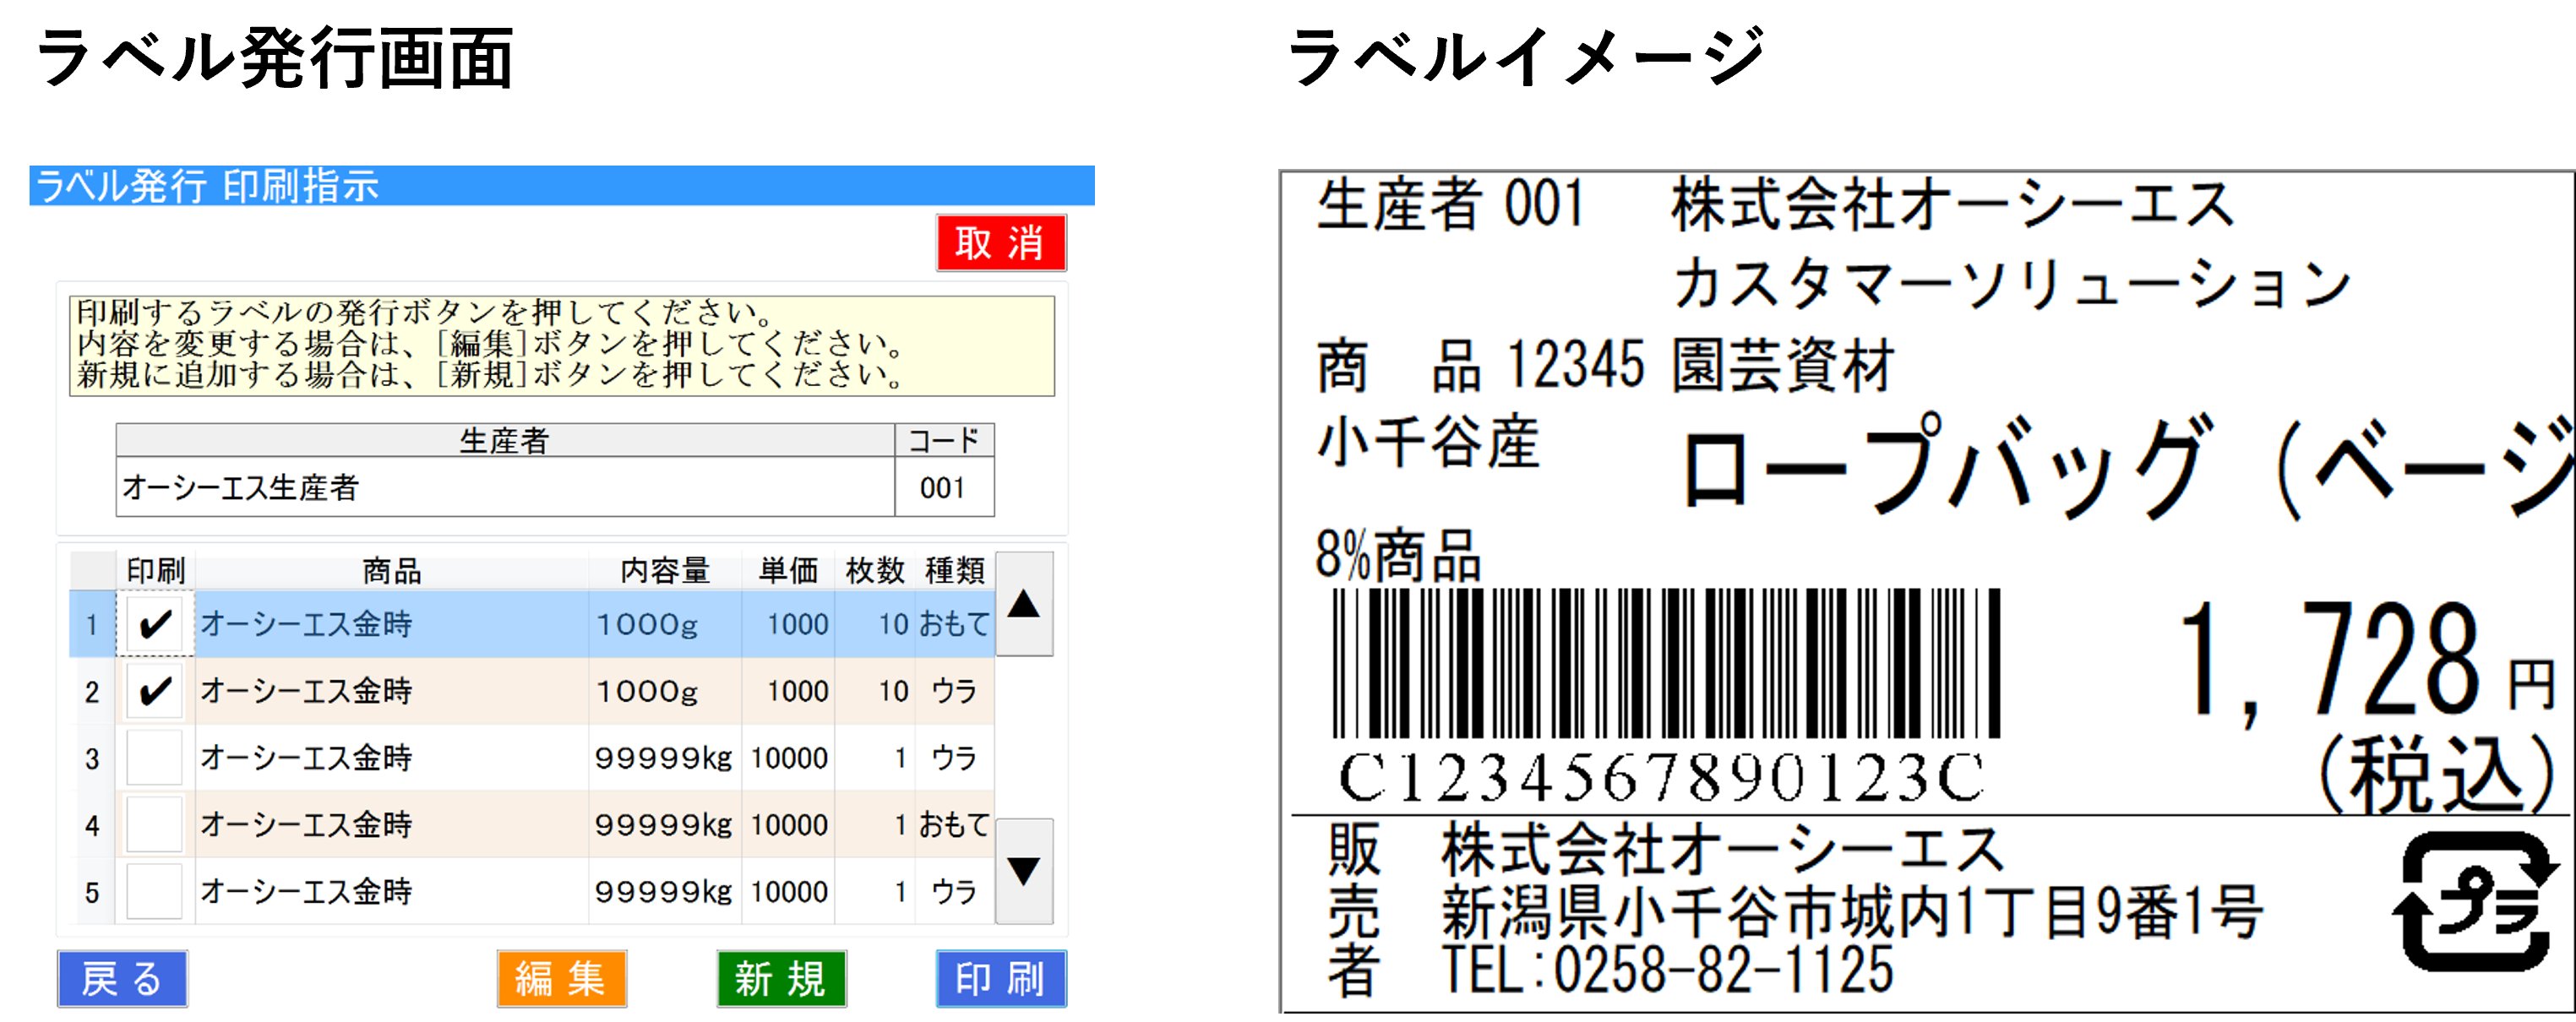
Task: Uncheck the print checkbox on row 1
Action: pyautogui.click(x=153, y=623)
